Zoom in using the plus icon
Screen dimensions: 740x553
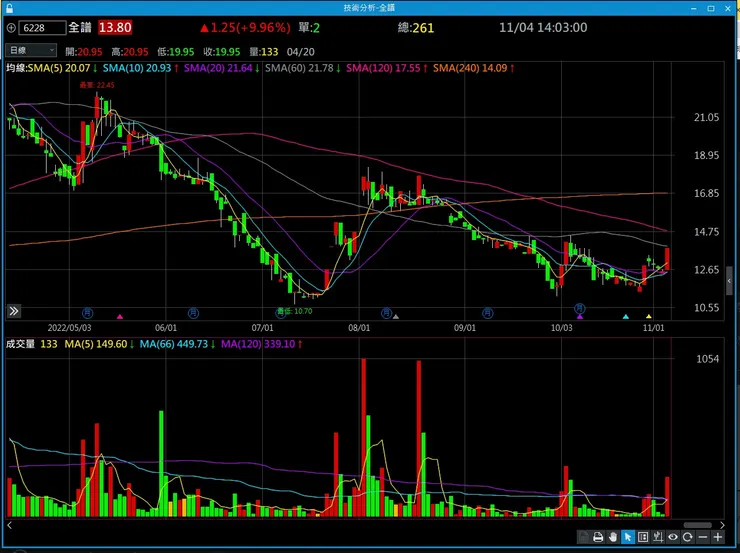coord(718,537)
